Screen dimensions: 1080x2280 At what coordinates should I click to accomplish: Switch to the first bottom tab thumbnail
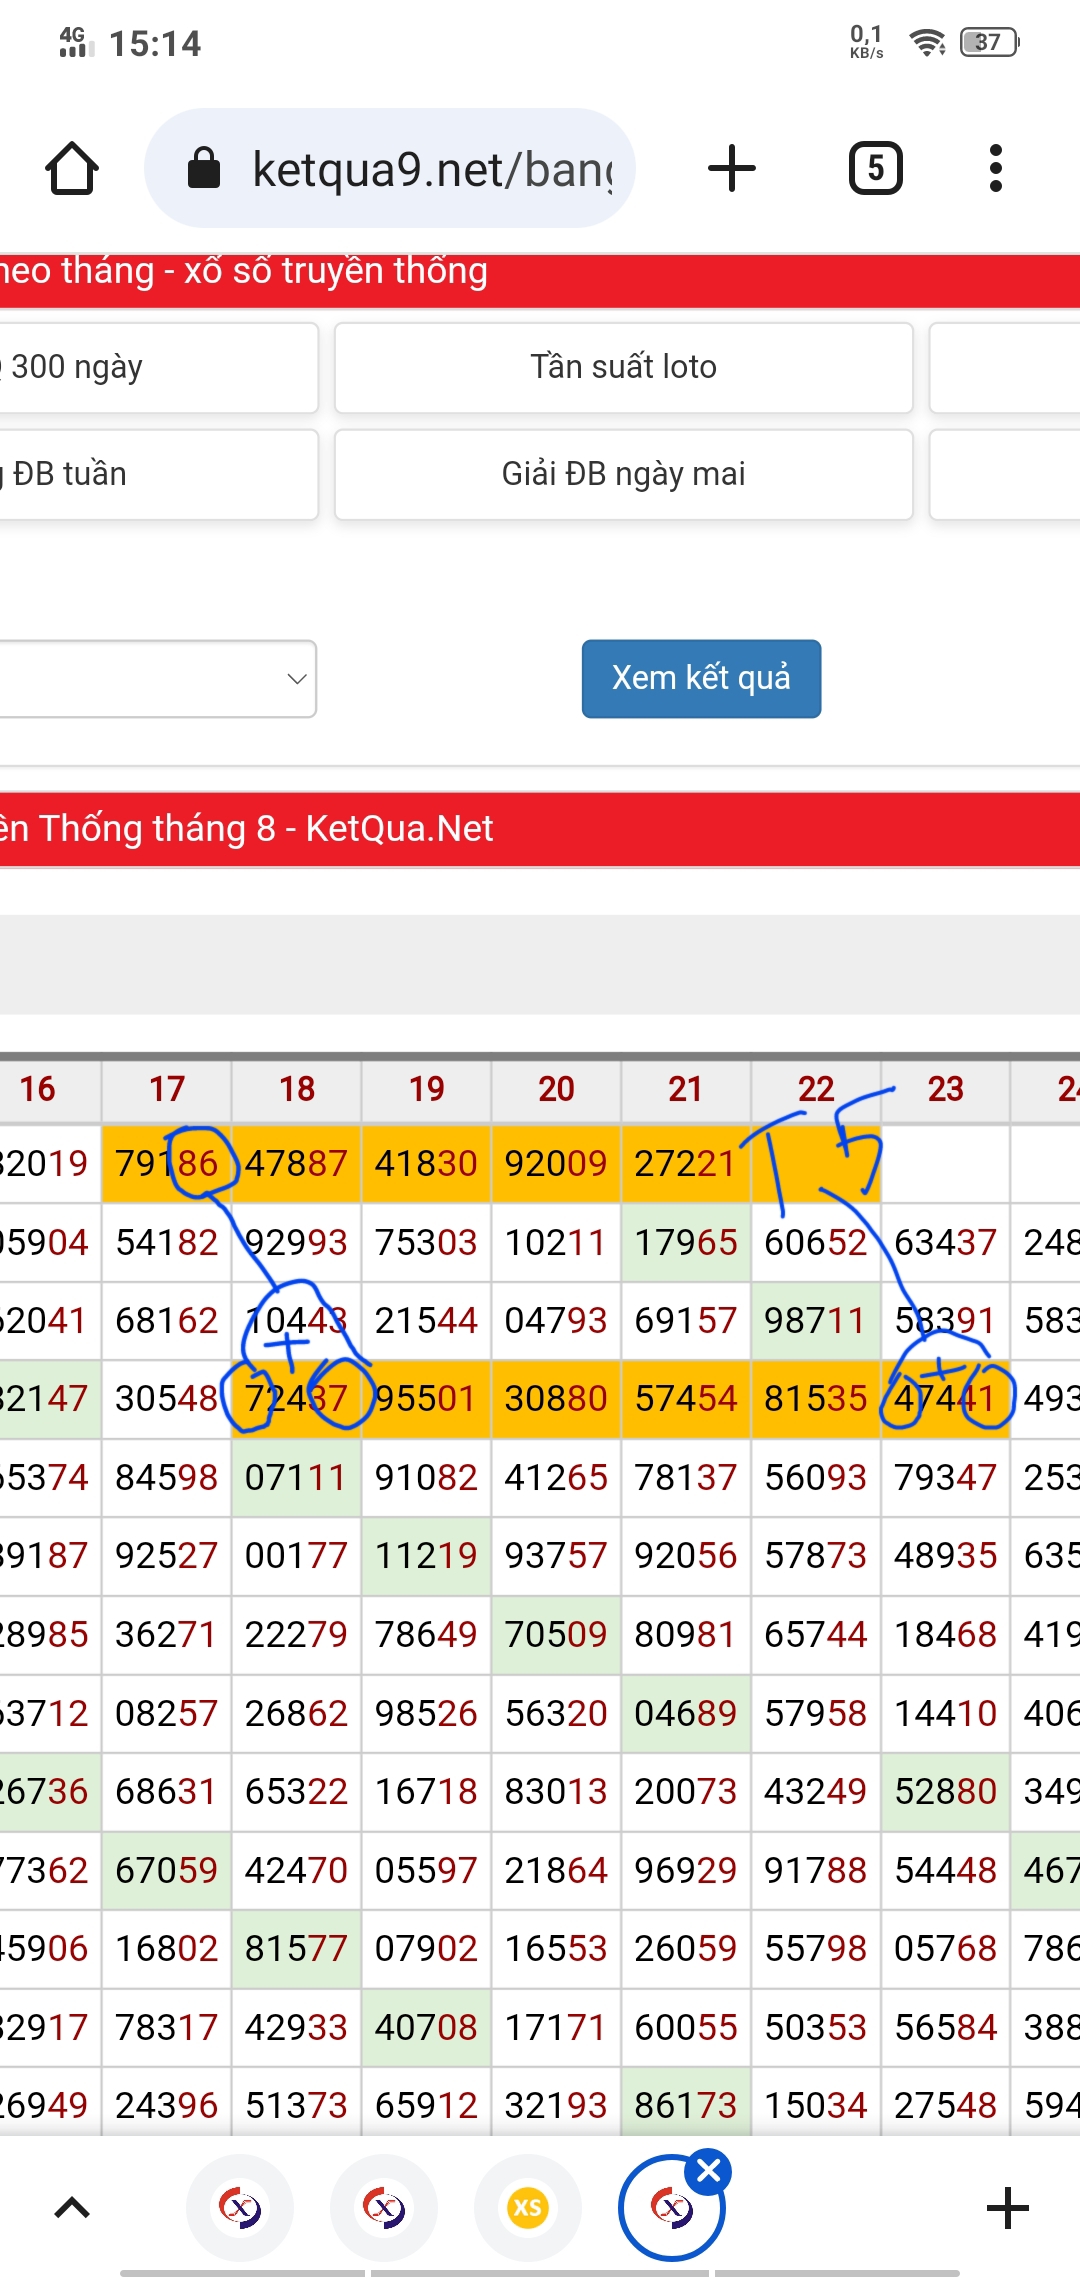[240, 2208]
